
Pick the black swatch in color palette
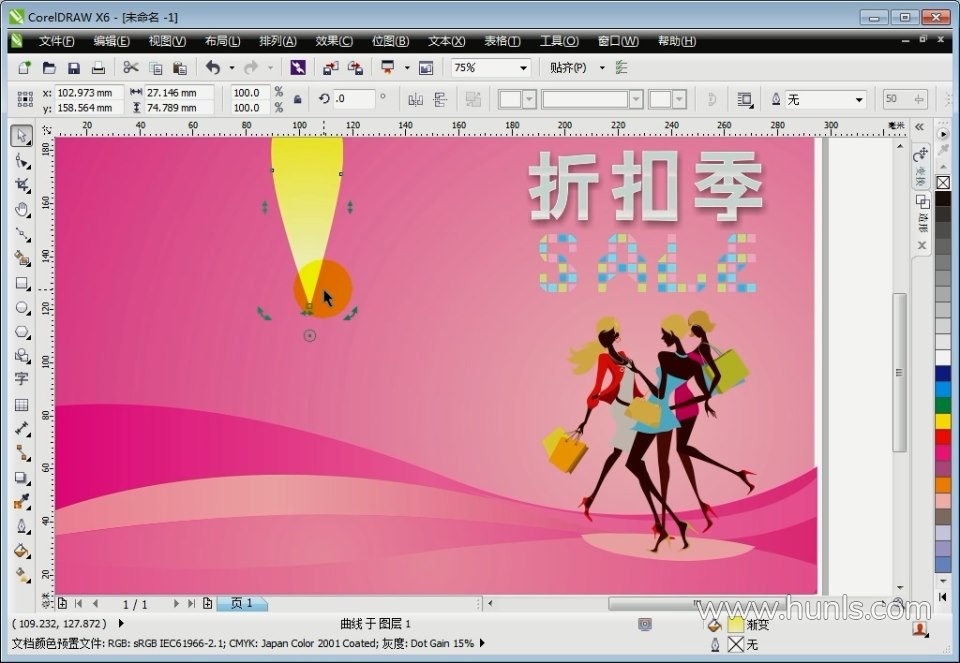click(943, 198)
